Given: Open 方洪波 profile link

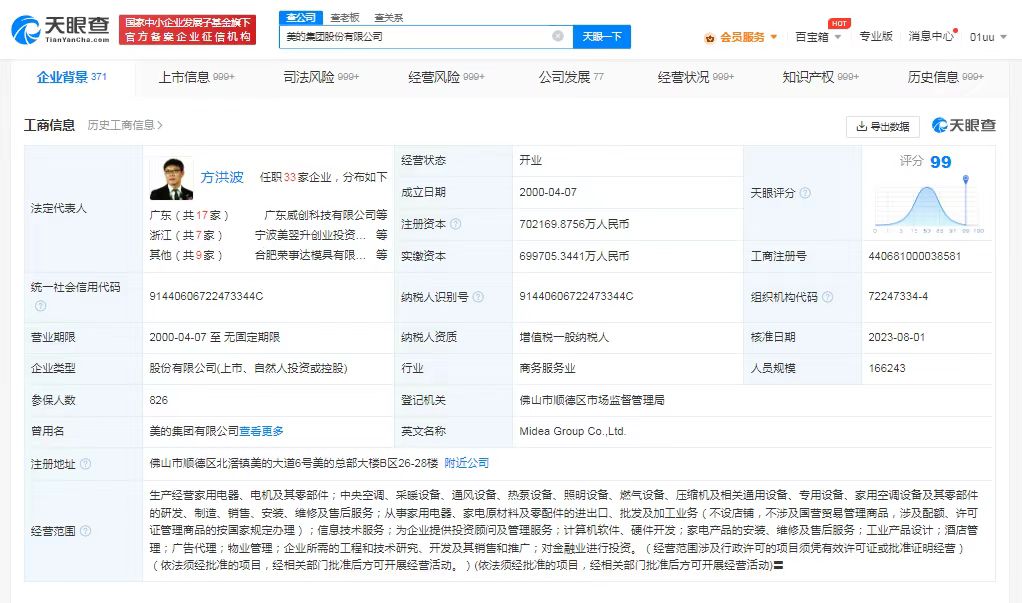Looking at the screenshot, I should point(222,177).
